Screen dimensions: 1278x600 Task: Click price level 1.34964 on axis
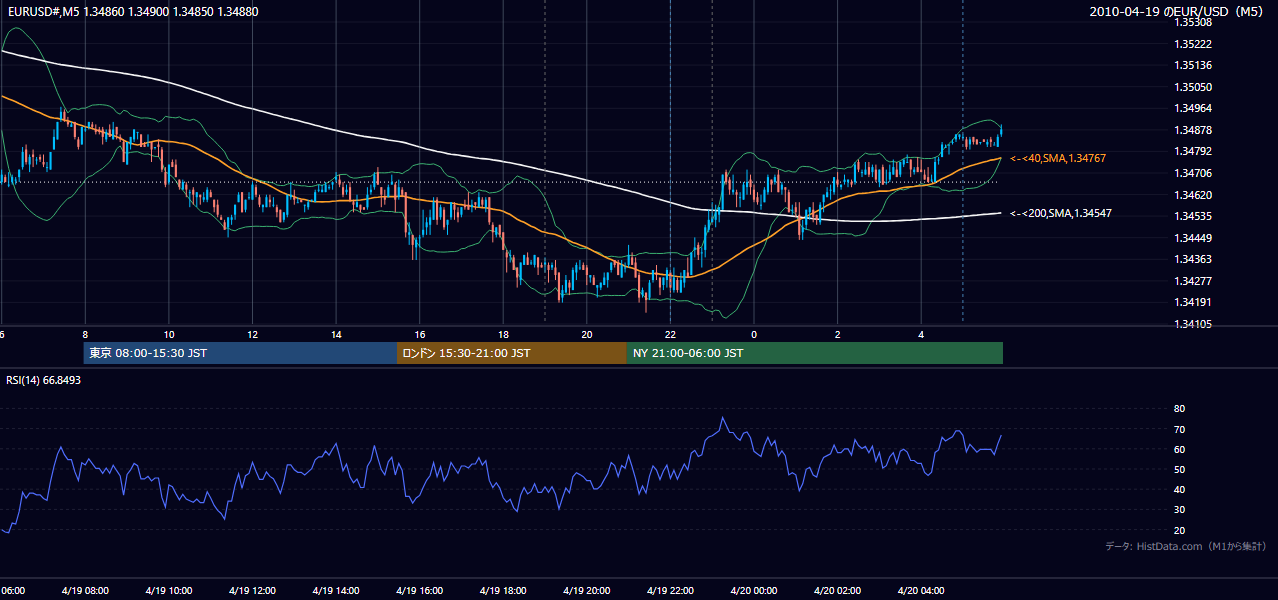(x=1192, y=108)
